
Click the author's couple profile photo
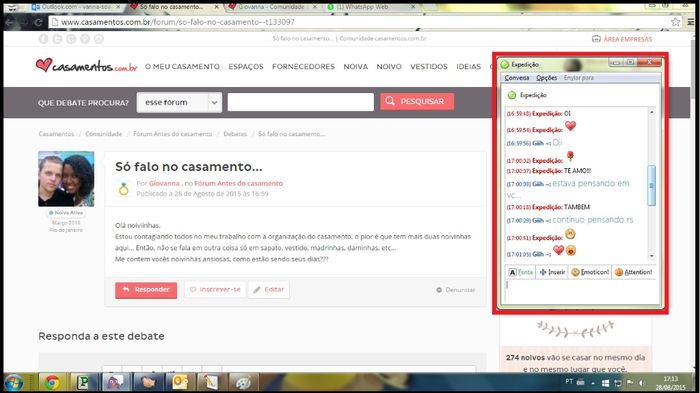(66, 179)
